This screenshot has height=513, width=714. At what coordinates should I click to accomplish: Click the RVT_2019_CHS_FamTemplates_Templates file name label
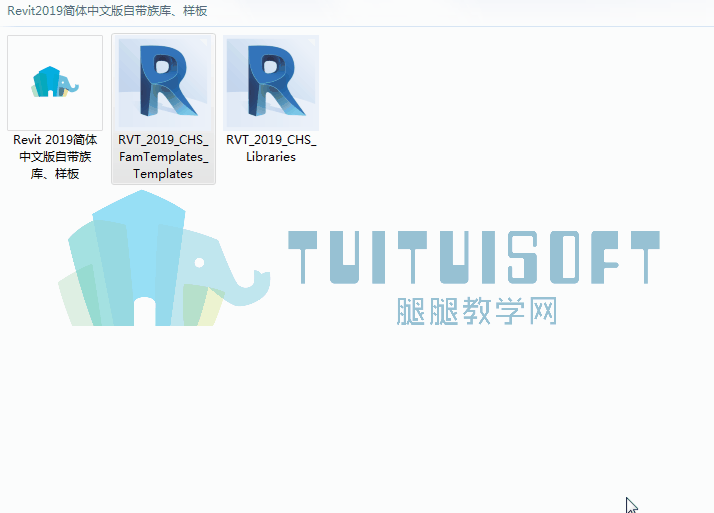coord(163,157)
